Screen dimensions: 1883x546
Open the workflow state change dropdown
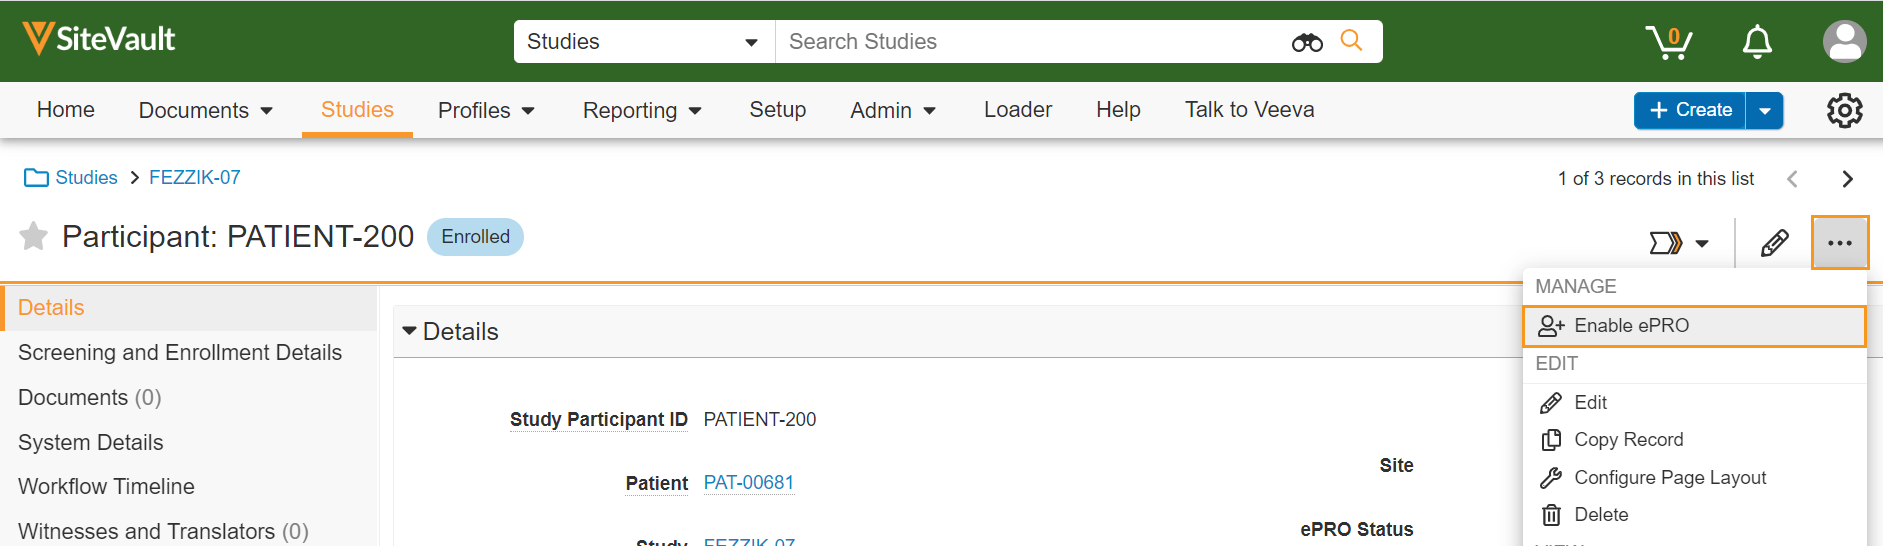tap(1678, 243)
